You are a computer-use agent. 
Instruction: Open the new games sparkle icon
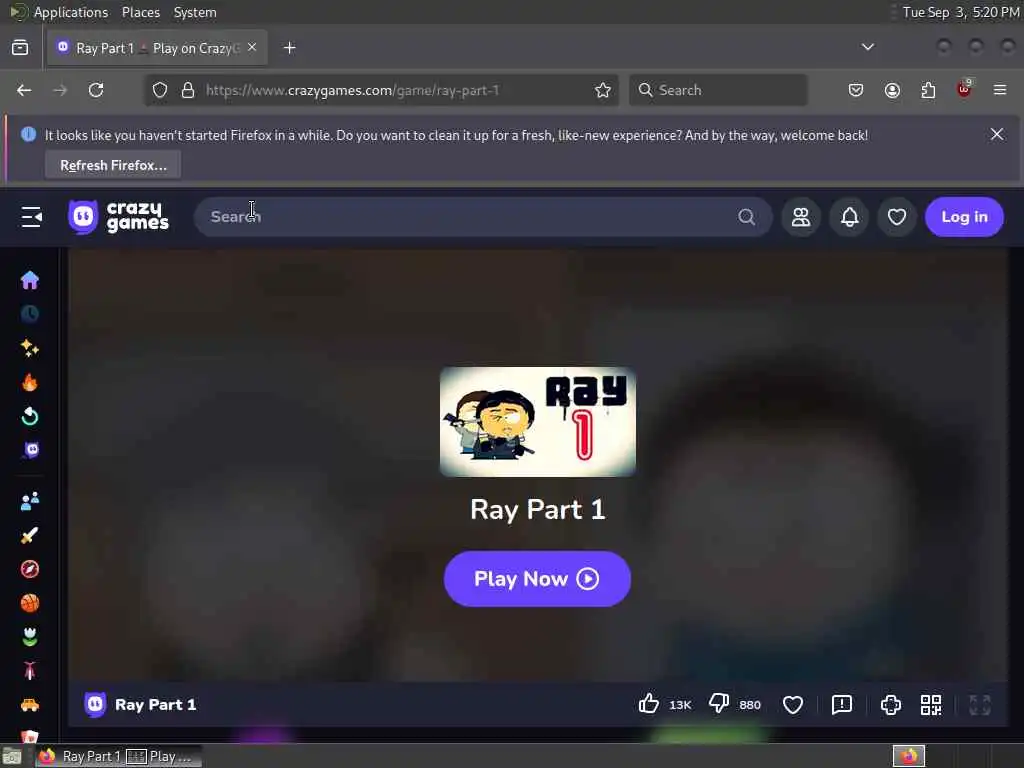pos(29,348)
